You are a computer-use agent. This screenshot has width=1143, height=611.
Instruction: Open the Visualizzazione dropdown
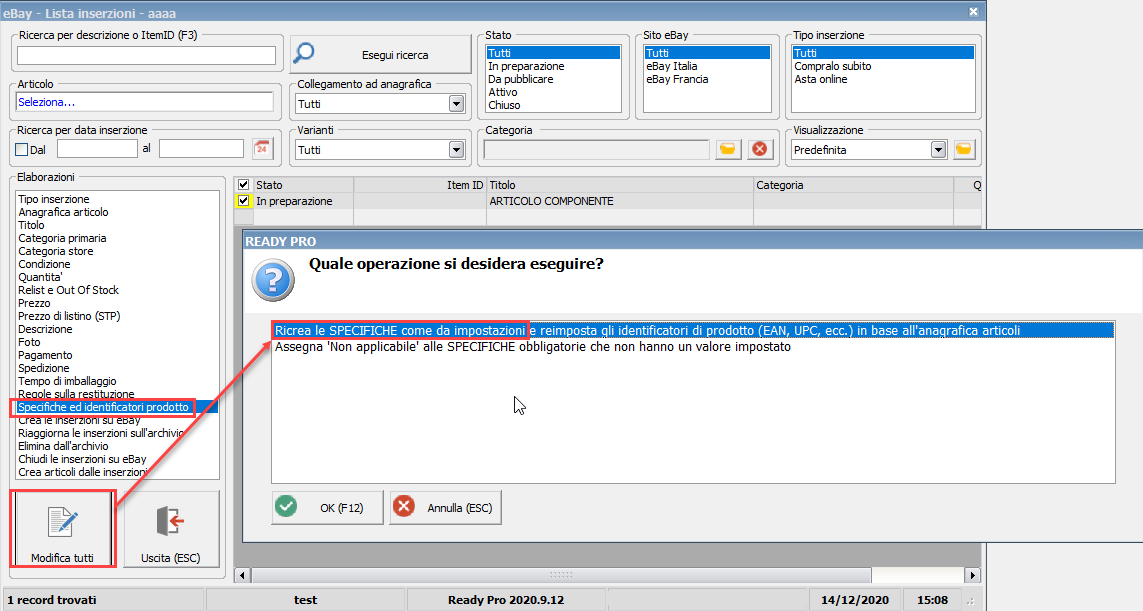pyautogui.click(x=938, y=149)
